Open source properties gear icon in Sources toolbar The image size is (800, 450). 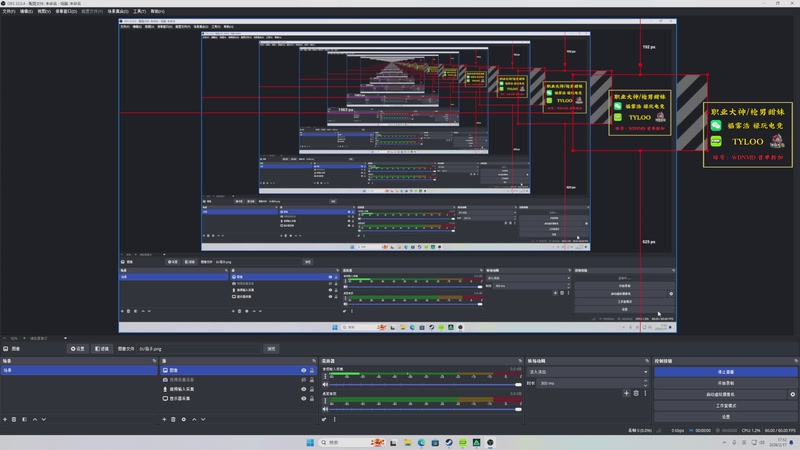pyautogui.click(x=184, y=419)
